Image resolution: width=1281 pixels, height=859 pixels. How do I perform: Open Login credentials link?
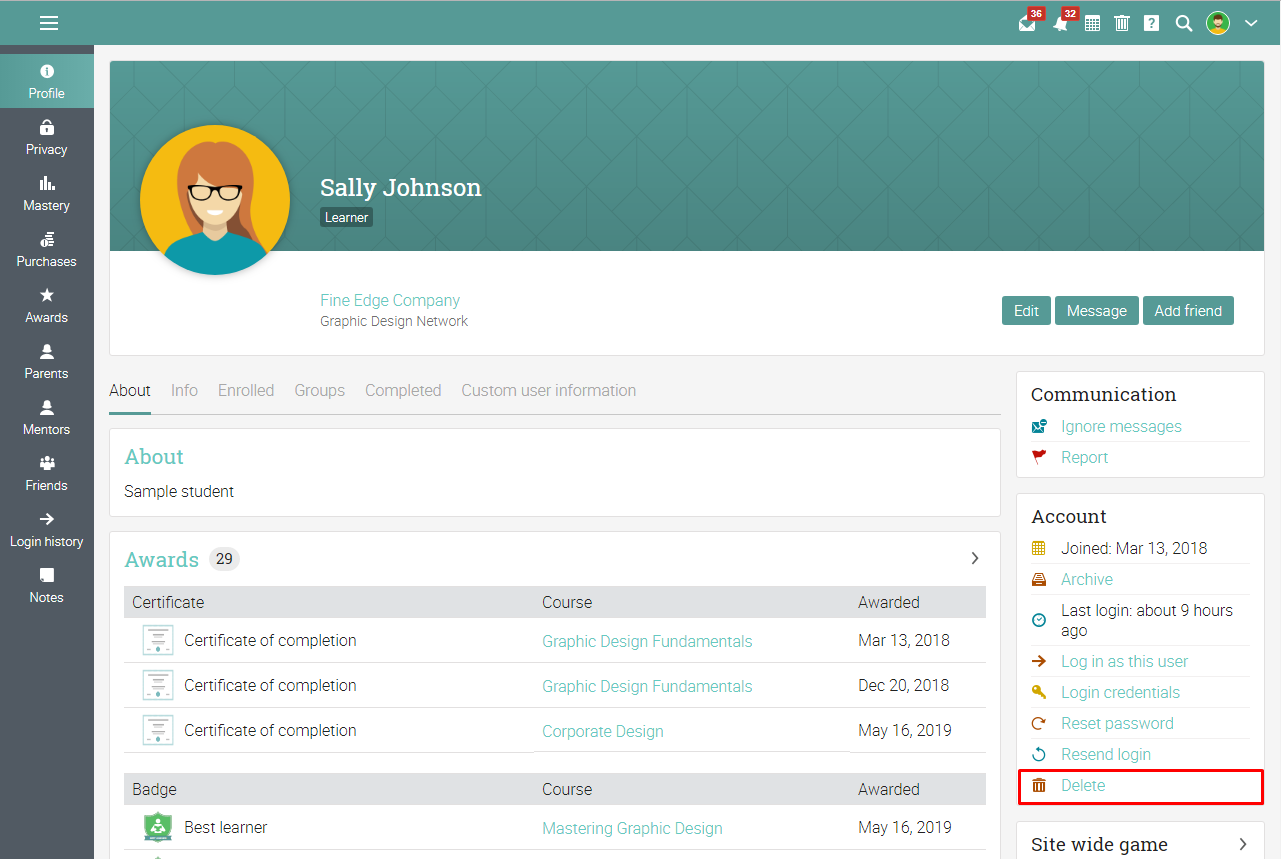point(1120,693)
